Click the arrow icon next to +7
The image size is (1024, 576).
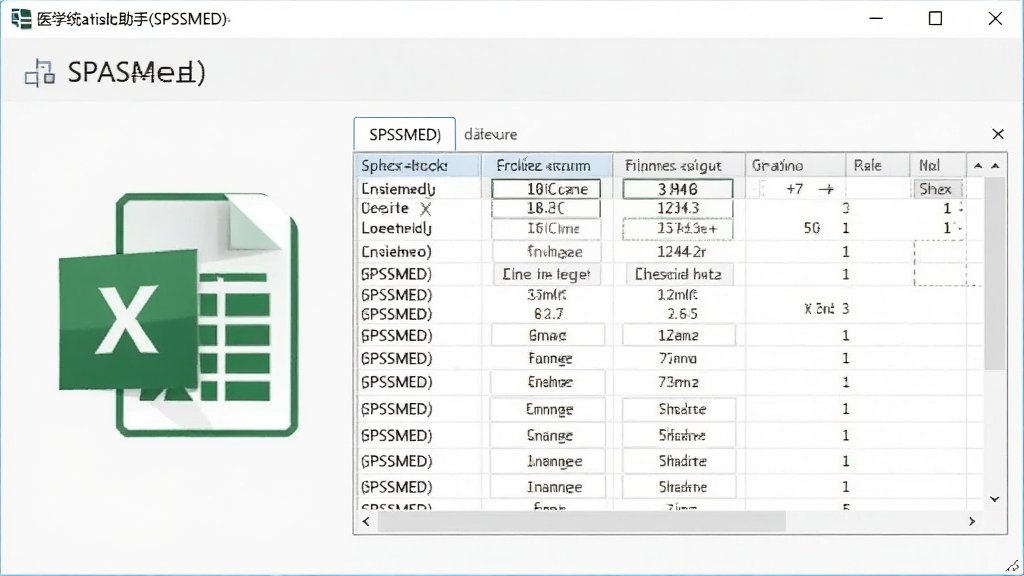click(x=826, y=189)
